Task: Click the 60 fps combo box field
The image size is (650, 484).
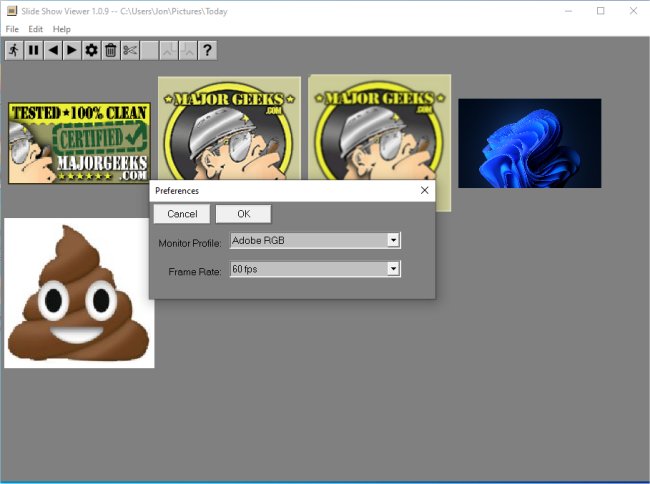Action: point(315,269)
